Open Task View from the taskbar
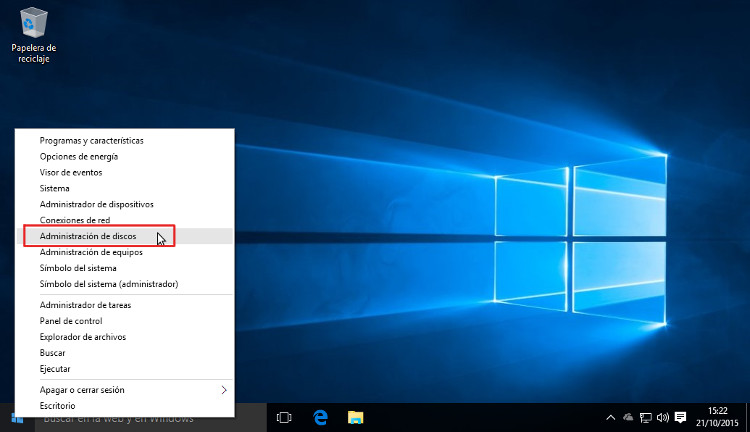The height and width of the screenshot is (432, 750). click(284, 418)
